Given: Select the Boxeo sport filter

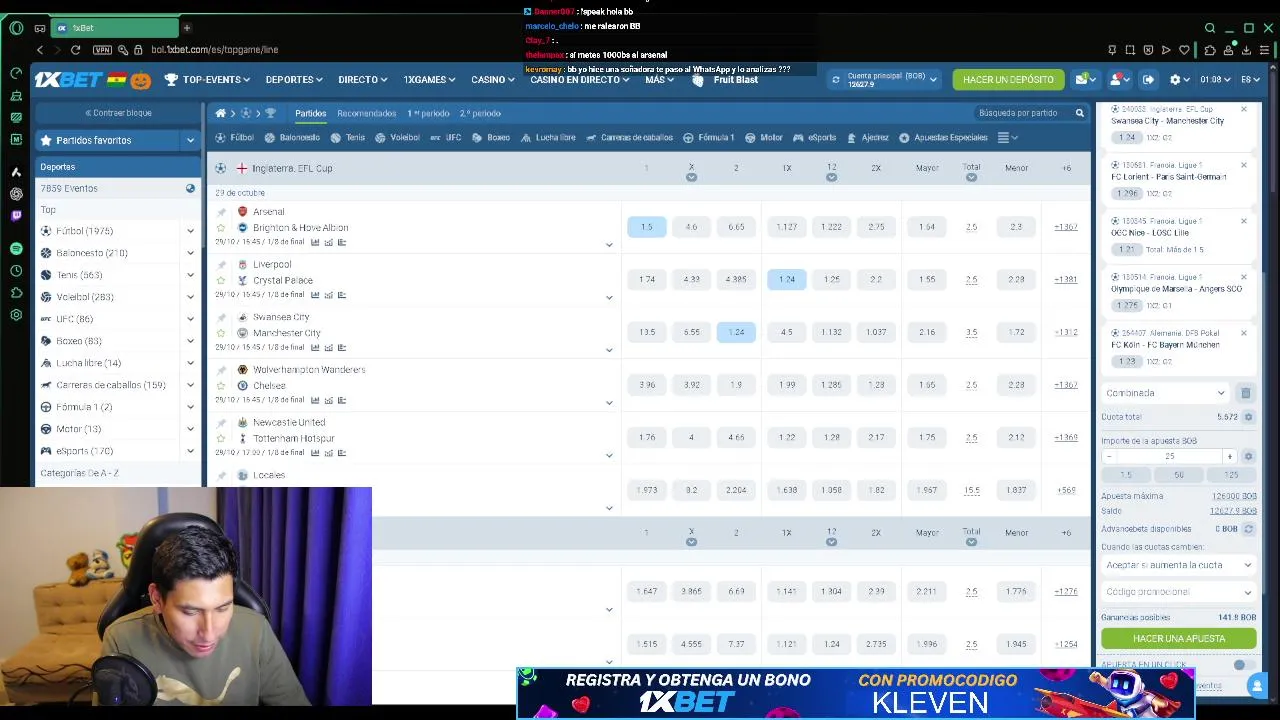Looking at the screenshot, I should (x=491, y=138).
